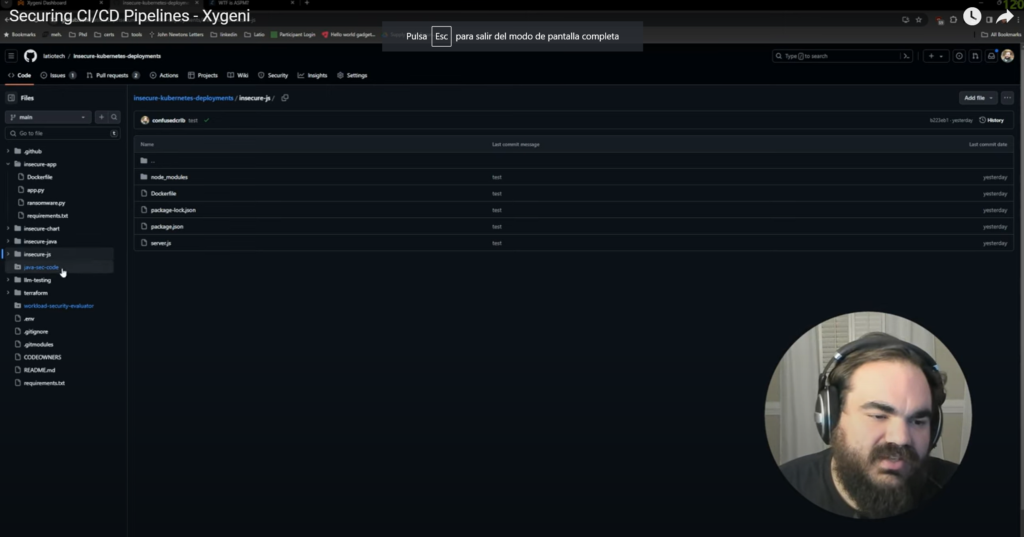Search files using the magnifier icon
This screenshot has width=1024, height=537.
click(114, 117)
